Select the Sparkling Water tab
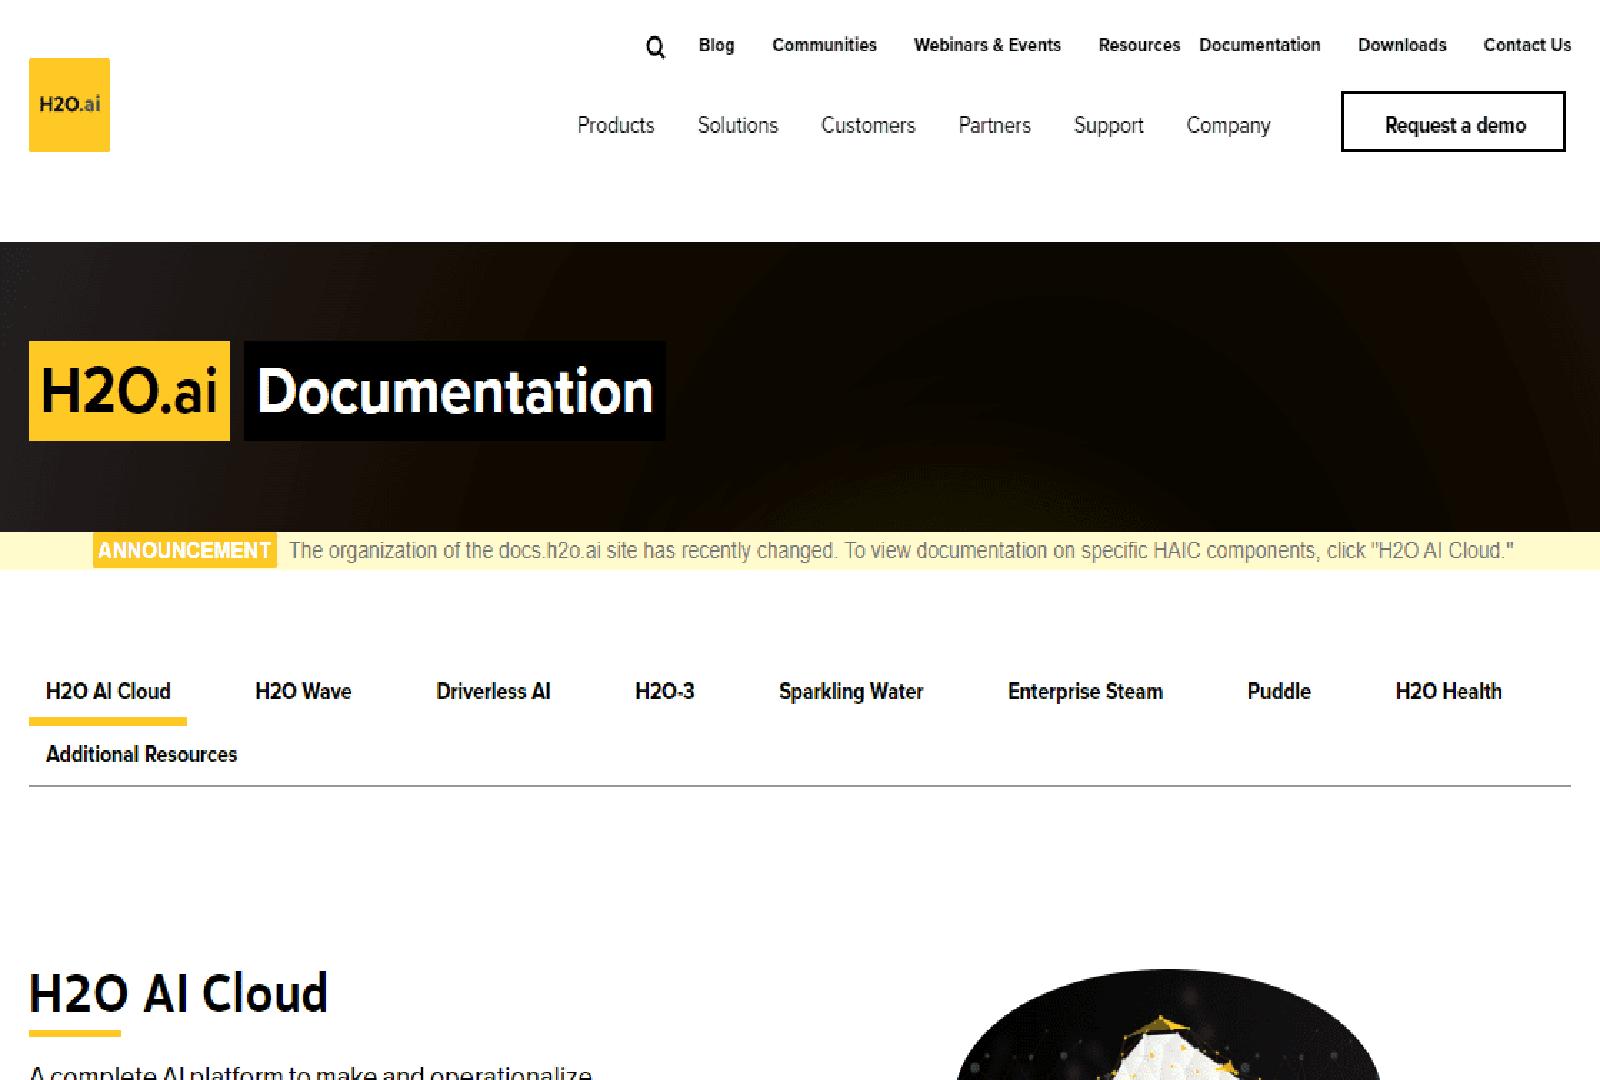The width and height of the screenshot is (1600, 1080). [x=851, y=691]
